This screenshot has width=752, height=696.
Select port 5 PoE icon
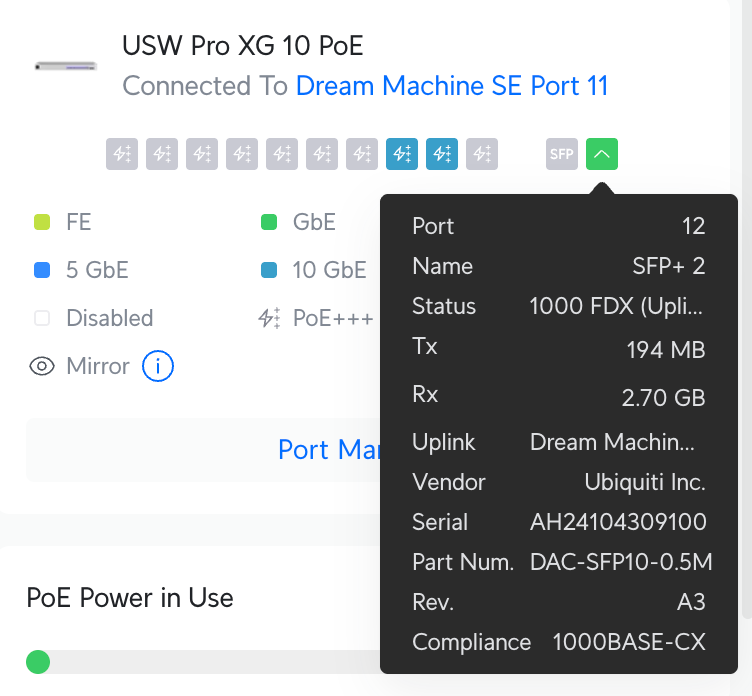(282, 154)
